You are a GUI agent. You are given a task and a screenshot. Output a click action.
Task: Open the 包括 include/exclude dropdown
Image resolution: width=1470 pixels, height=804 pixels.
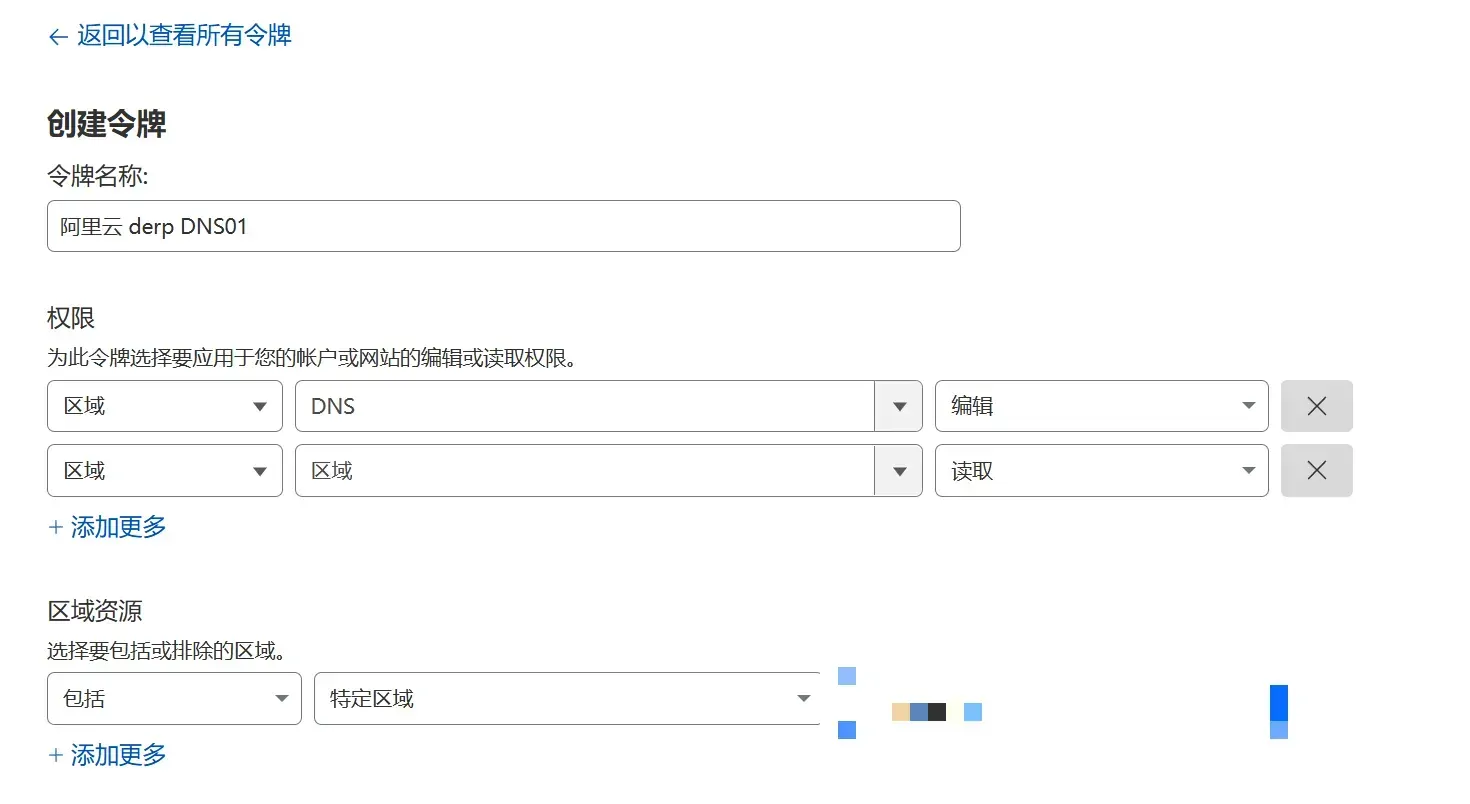click(x=174, y=698)
